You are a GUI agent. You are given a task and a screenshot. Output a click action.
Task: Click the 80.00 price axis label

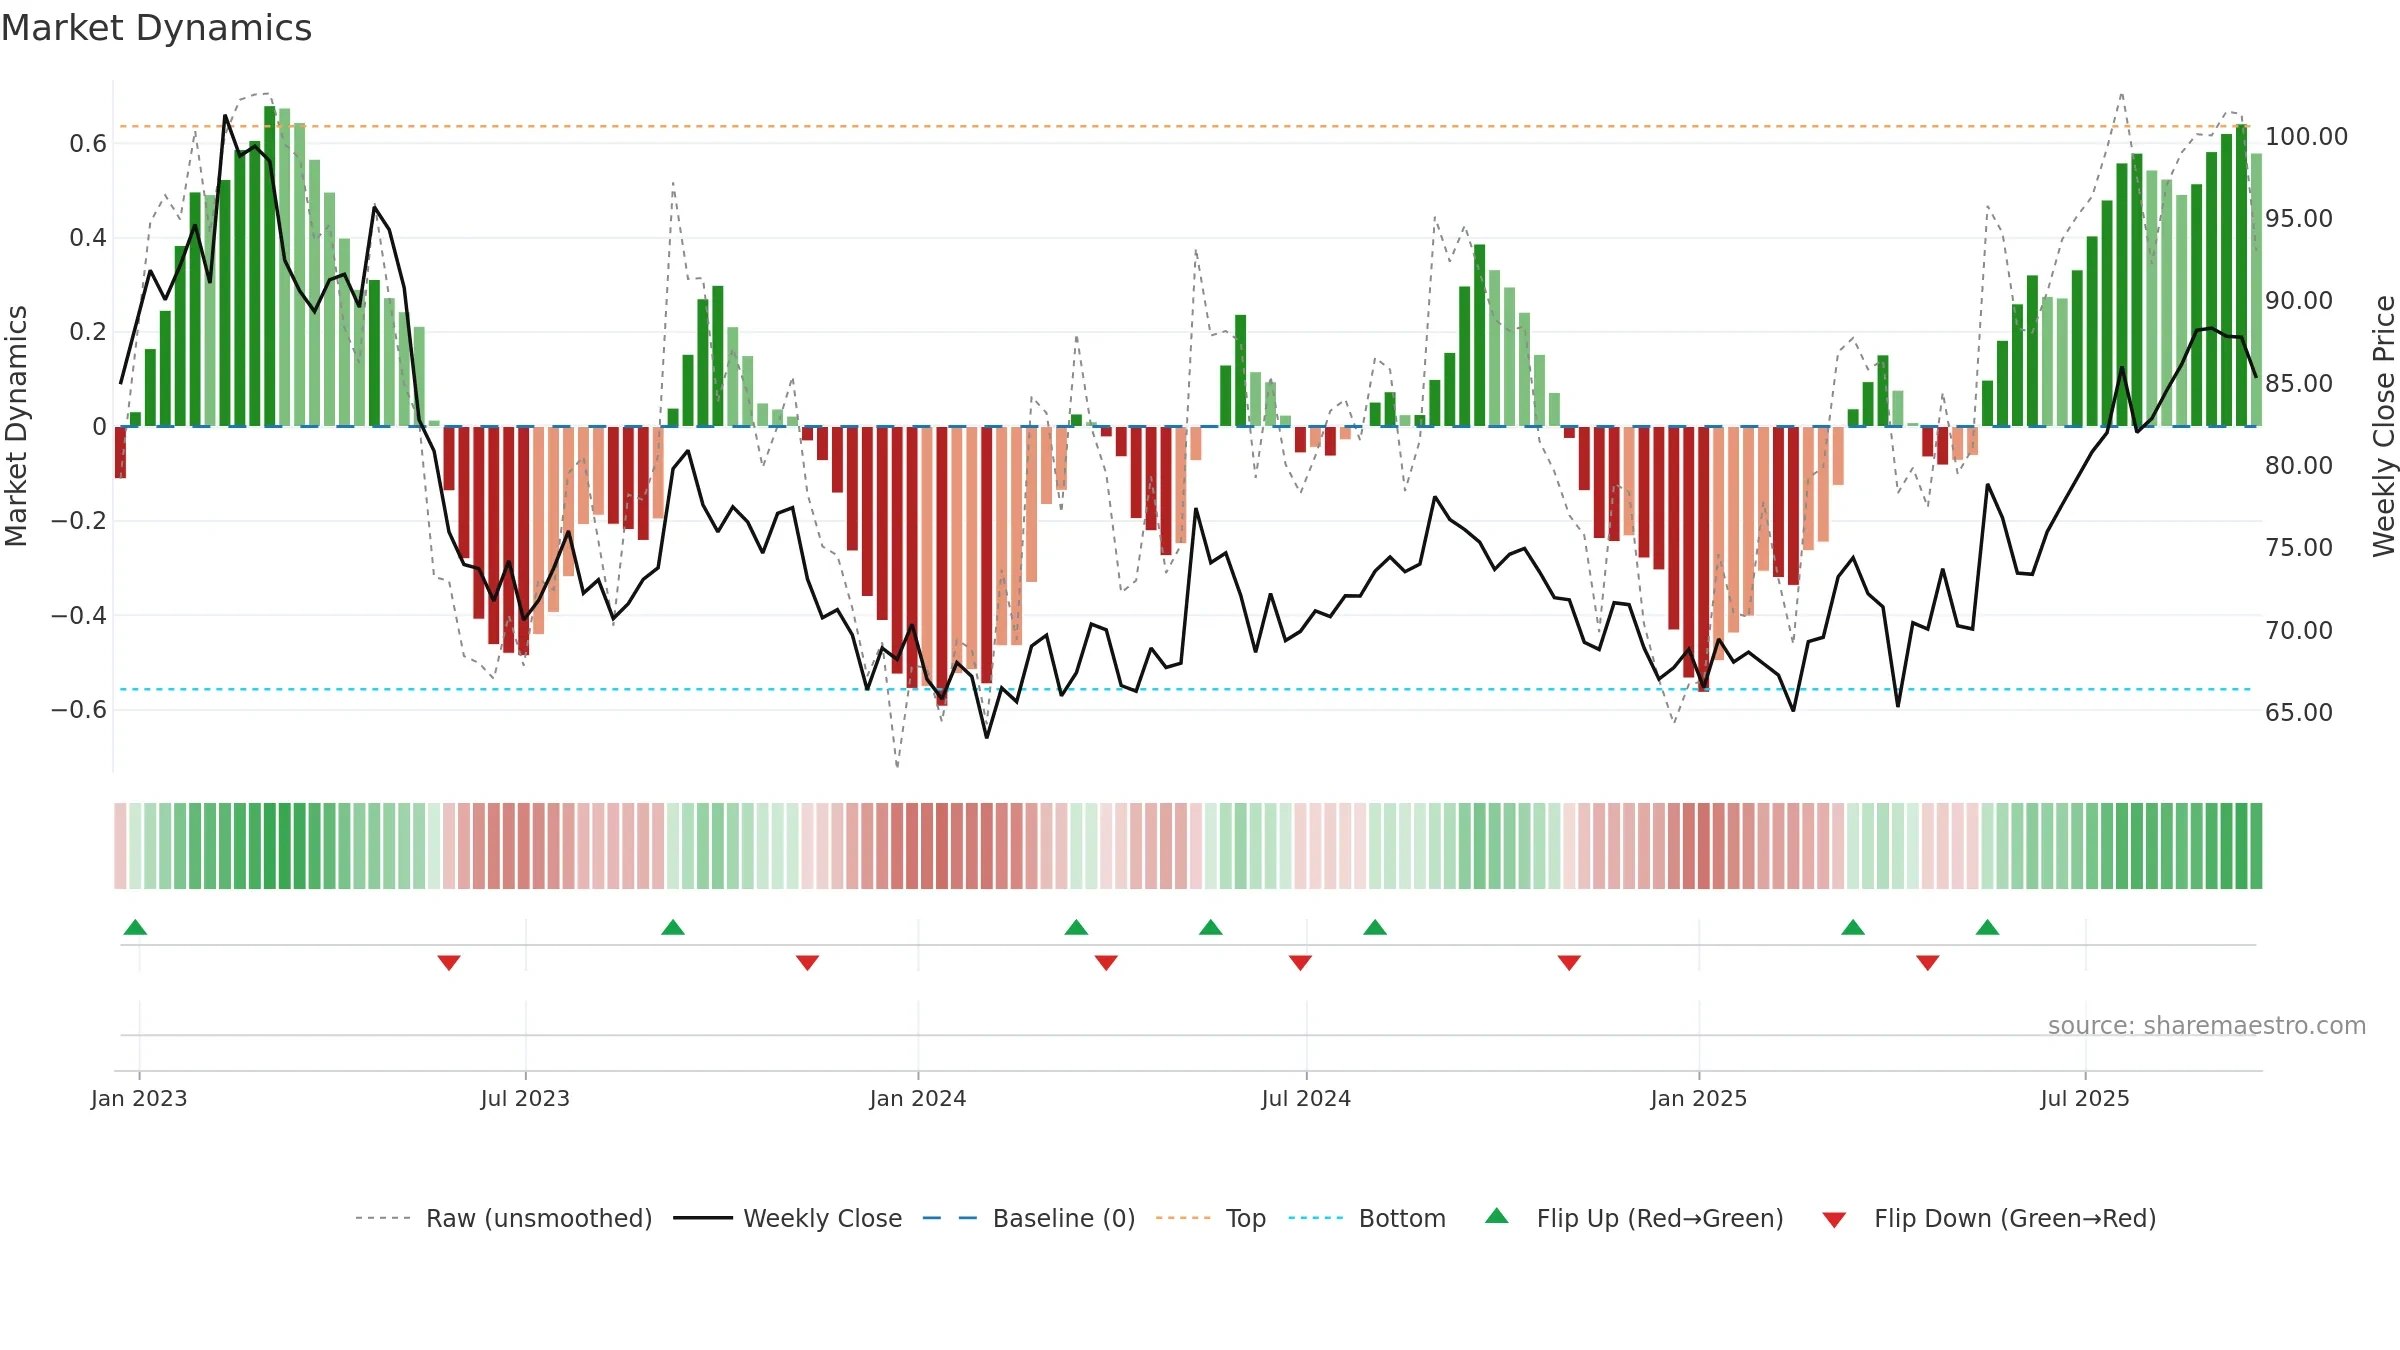(x=2299, y=465)
